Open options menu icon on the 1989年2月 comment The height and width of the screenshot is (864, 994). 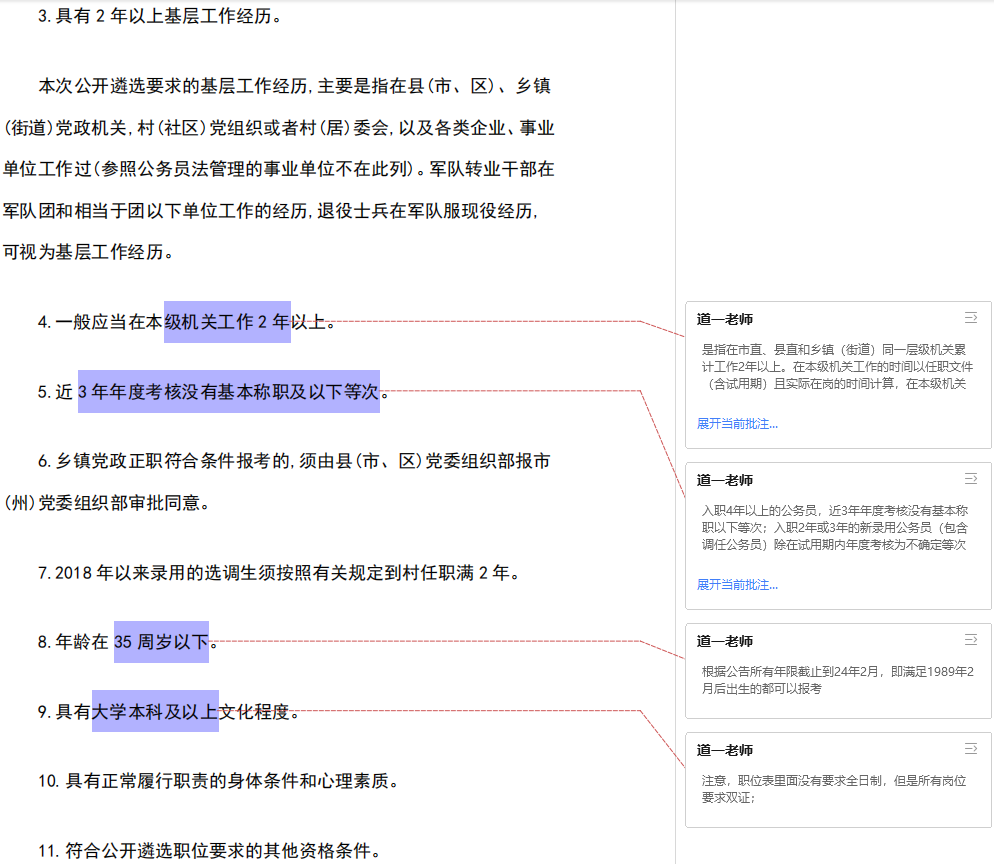point(970,640)
